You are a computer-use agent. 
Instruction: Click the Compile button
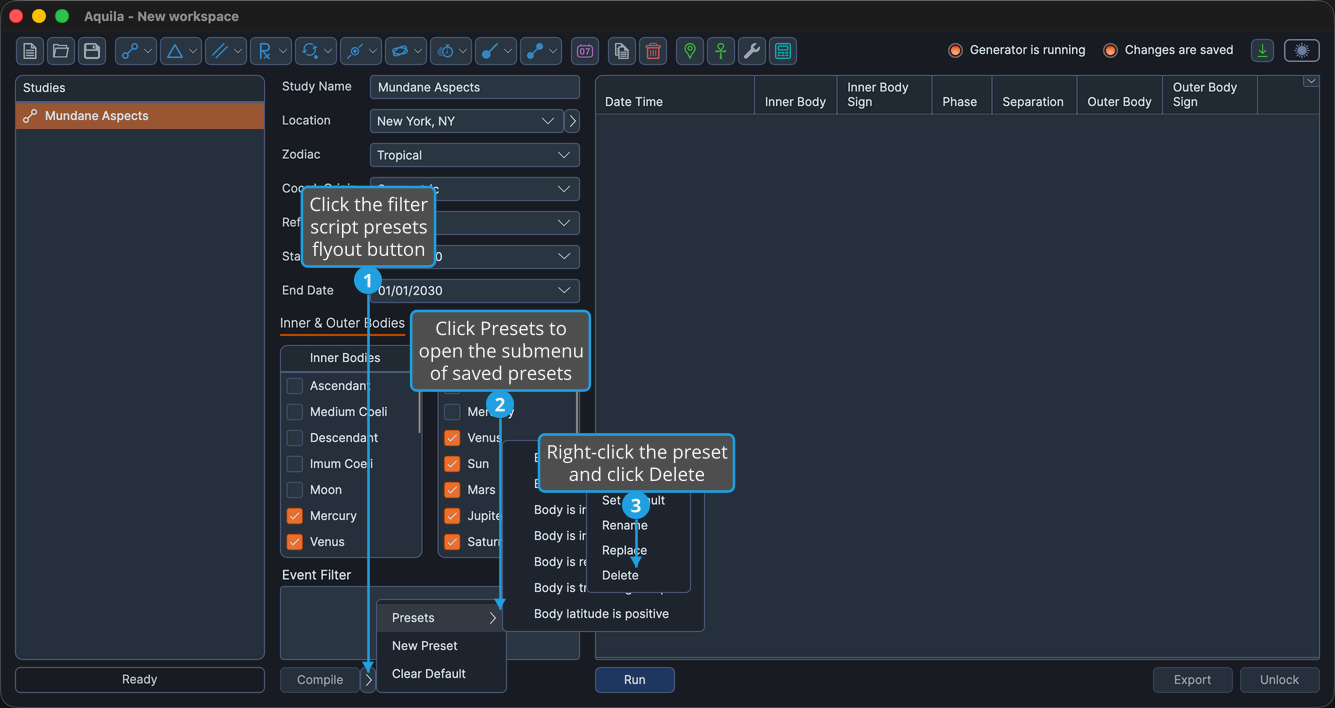point(320,680)
